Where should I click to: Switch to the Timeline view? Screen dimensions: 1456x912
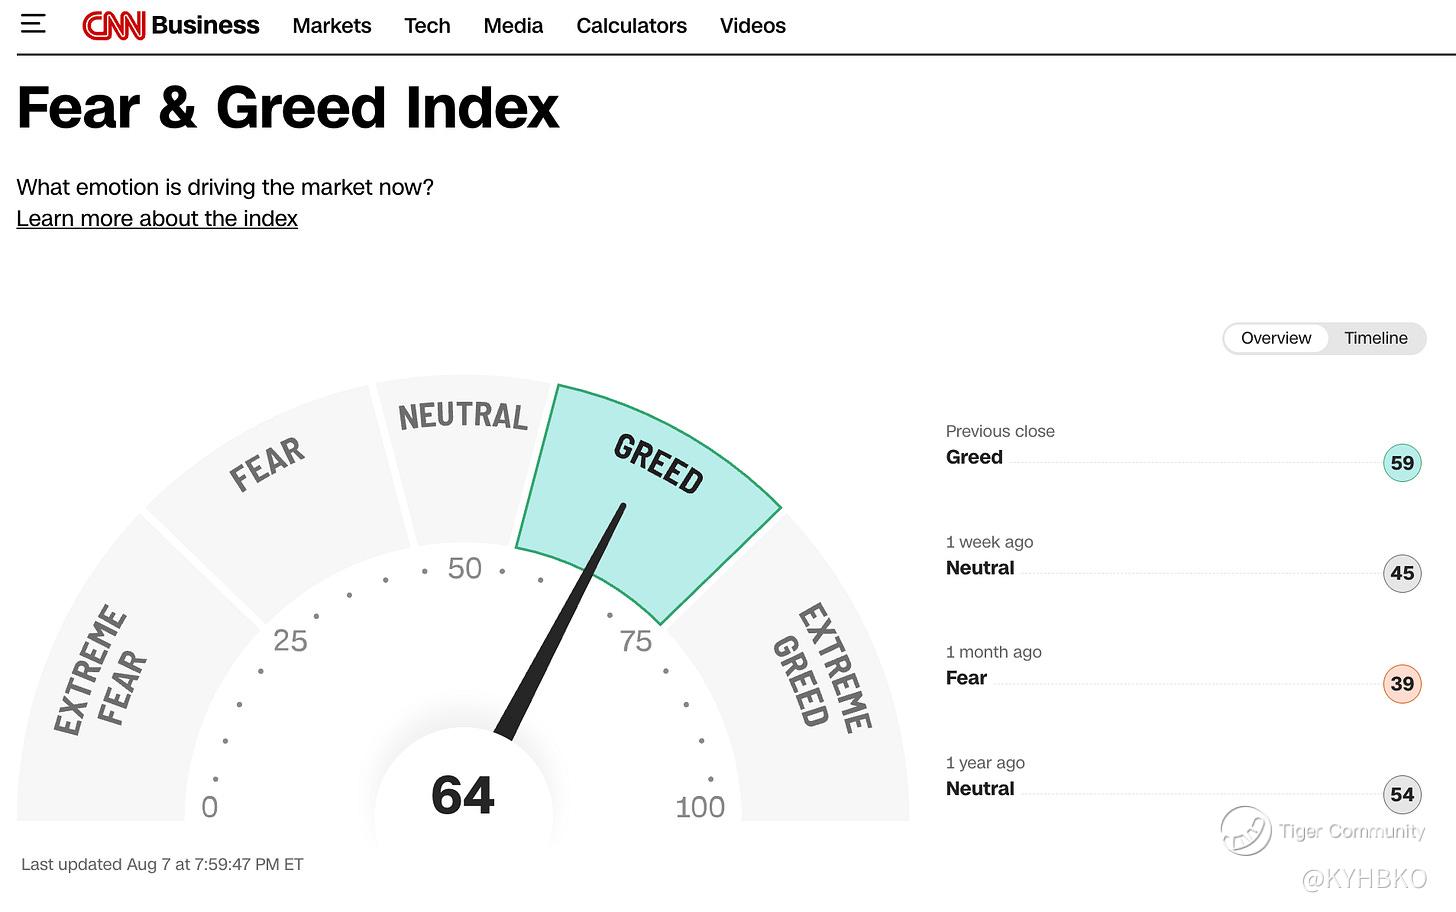tap(1376, 338)
